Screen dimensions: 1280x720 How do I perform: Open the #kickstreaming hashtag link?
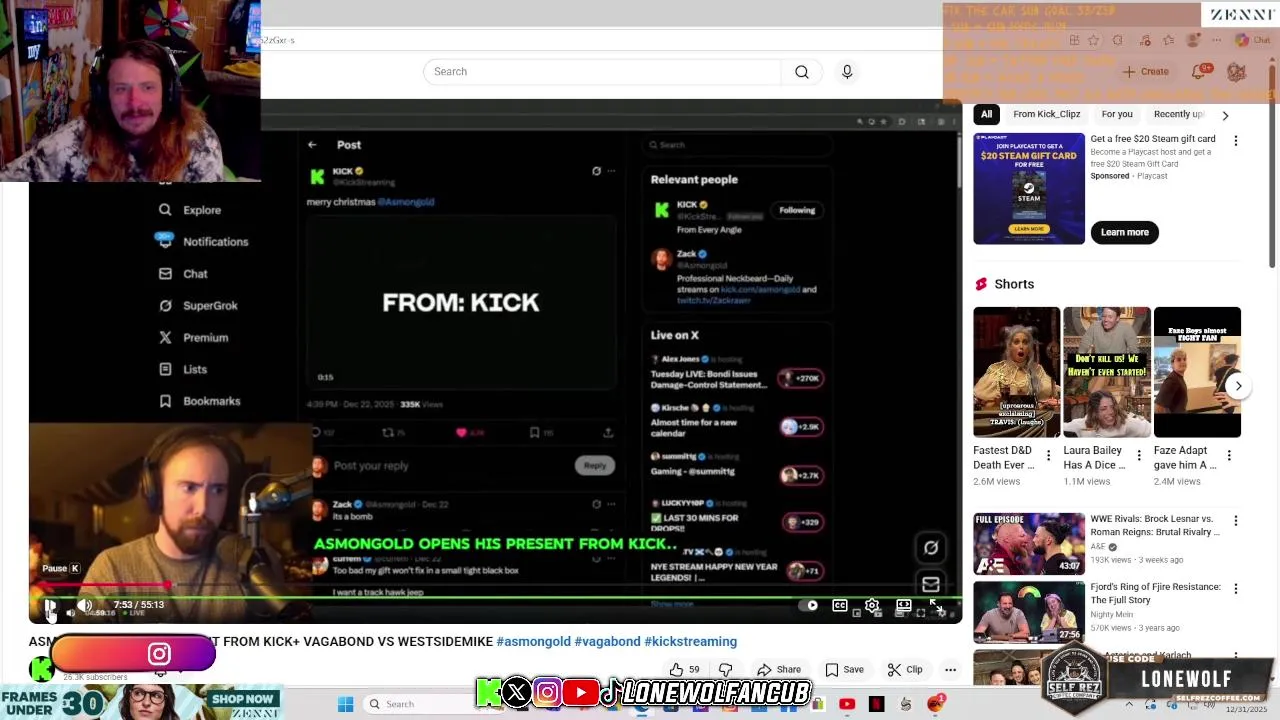coord(690,642)
